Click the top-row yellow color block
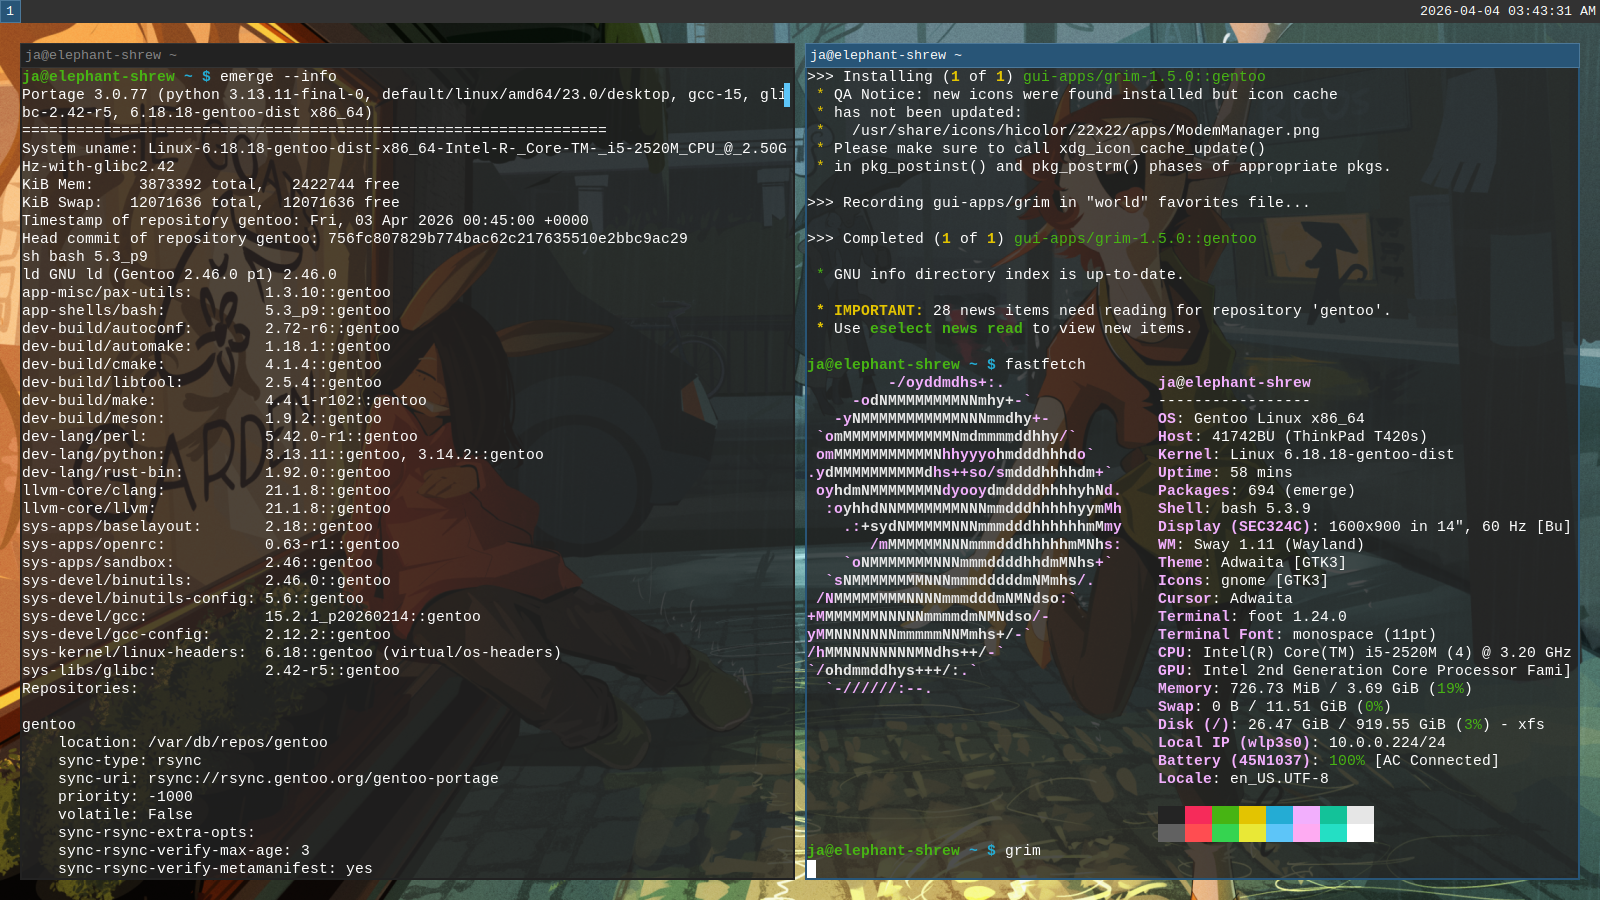 tap(1252, 815)
